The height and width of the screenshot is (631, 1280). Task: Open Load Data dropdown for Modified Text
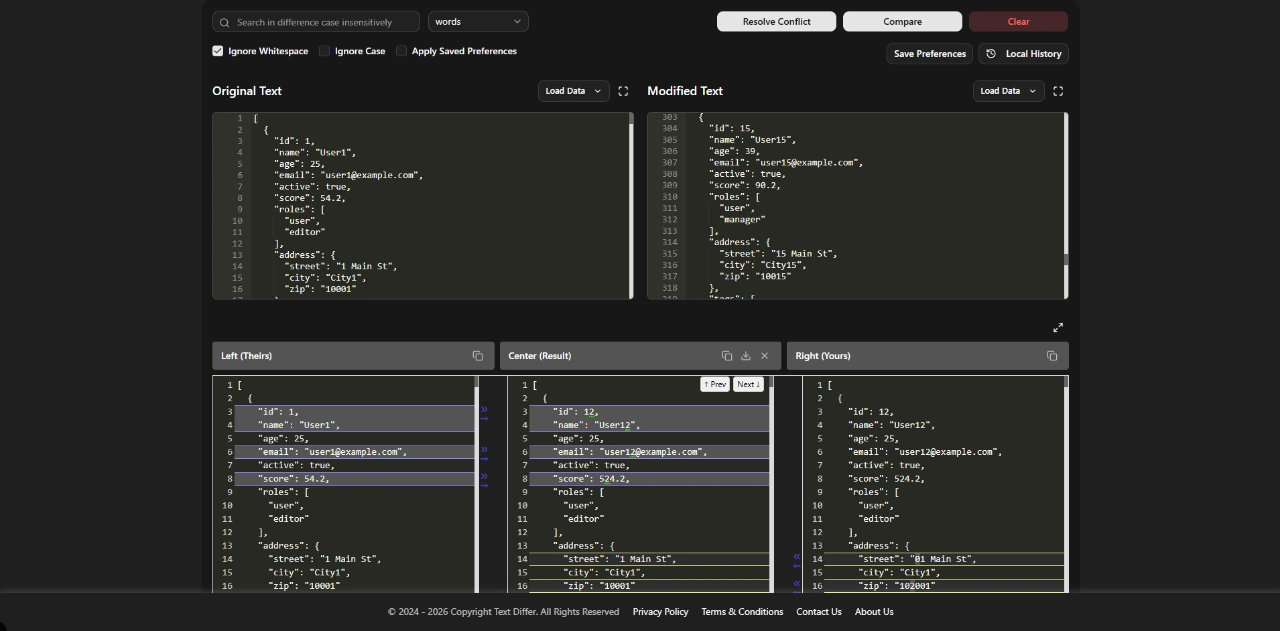[1008, 91]
